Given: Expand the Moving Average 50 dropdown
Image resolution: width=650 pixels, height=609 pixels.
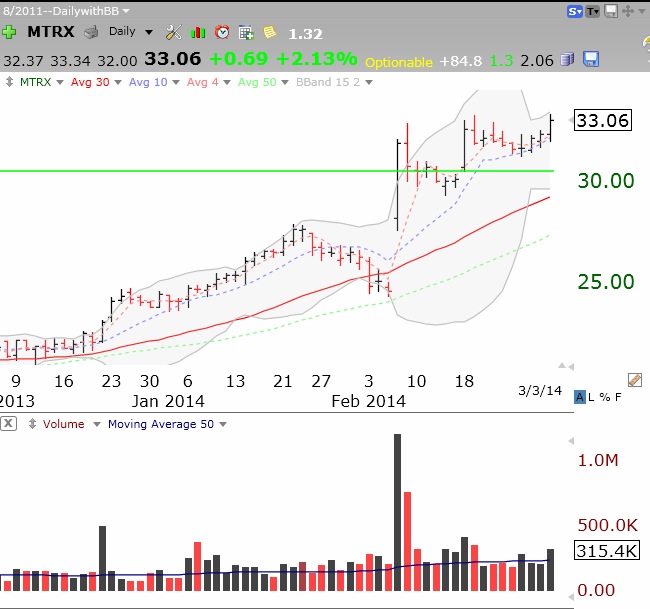Looking at the screenshot, I should click(x=223, y=424).
